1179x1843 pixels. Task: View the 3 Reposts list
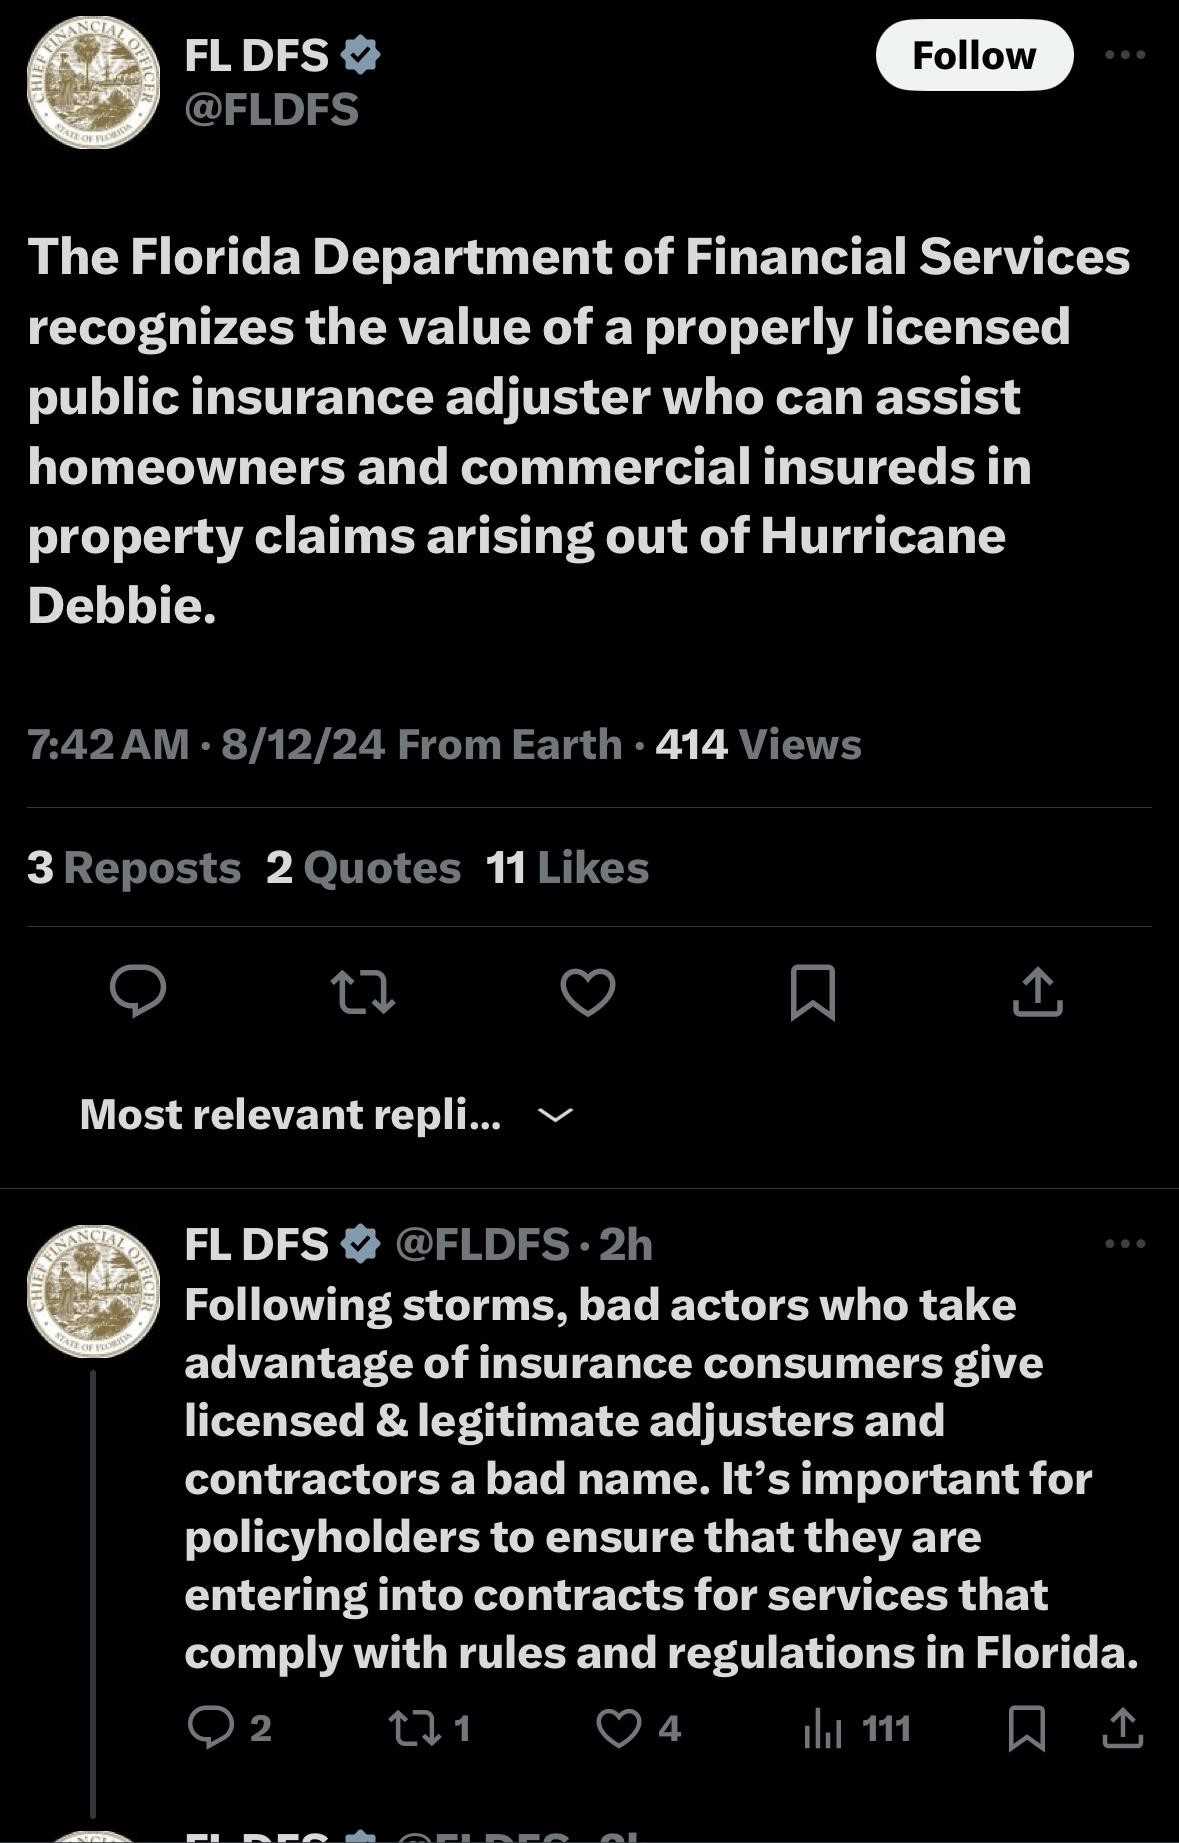click(x=134, y=868)
